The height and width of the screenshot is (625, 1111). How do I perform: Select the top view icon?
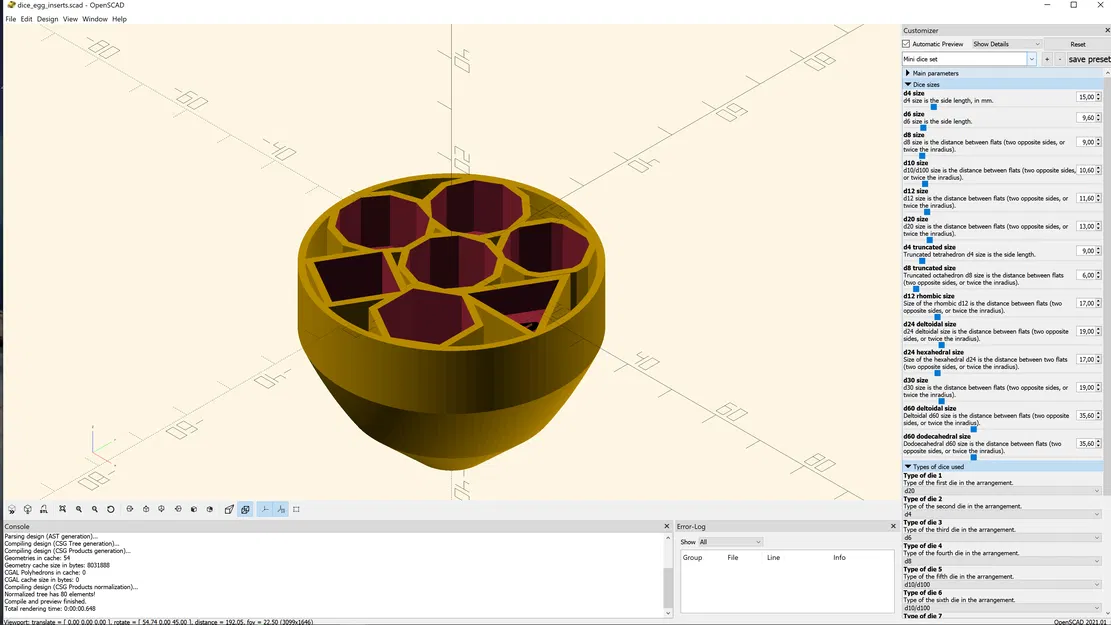point(144,509)
